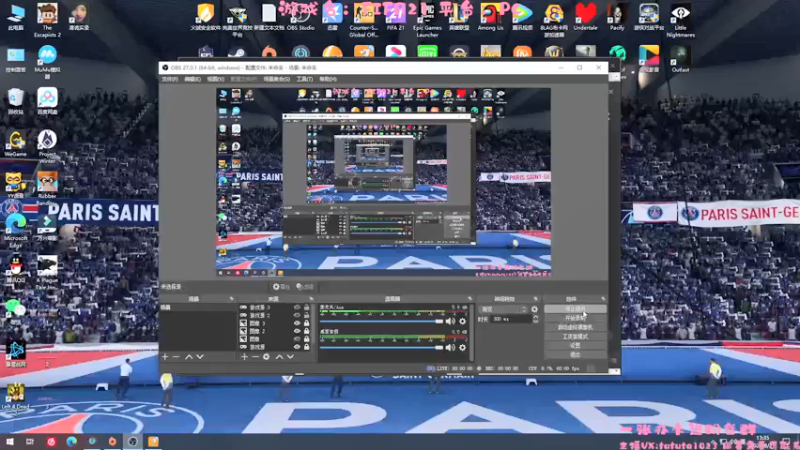Toggle visibility of source 游戏源 3

[297, 308]
